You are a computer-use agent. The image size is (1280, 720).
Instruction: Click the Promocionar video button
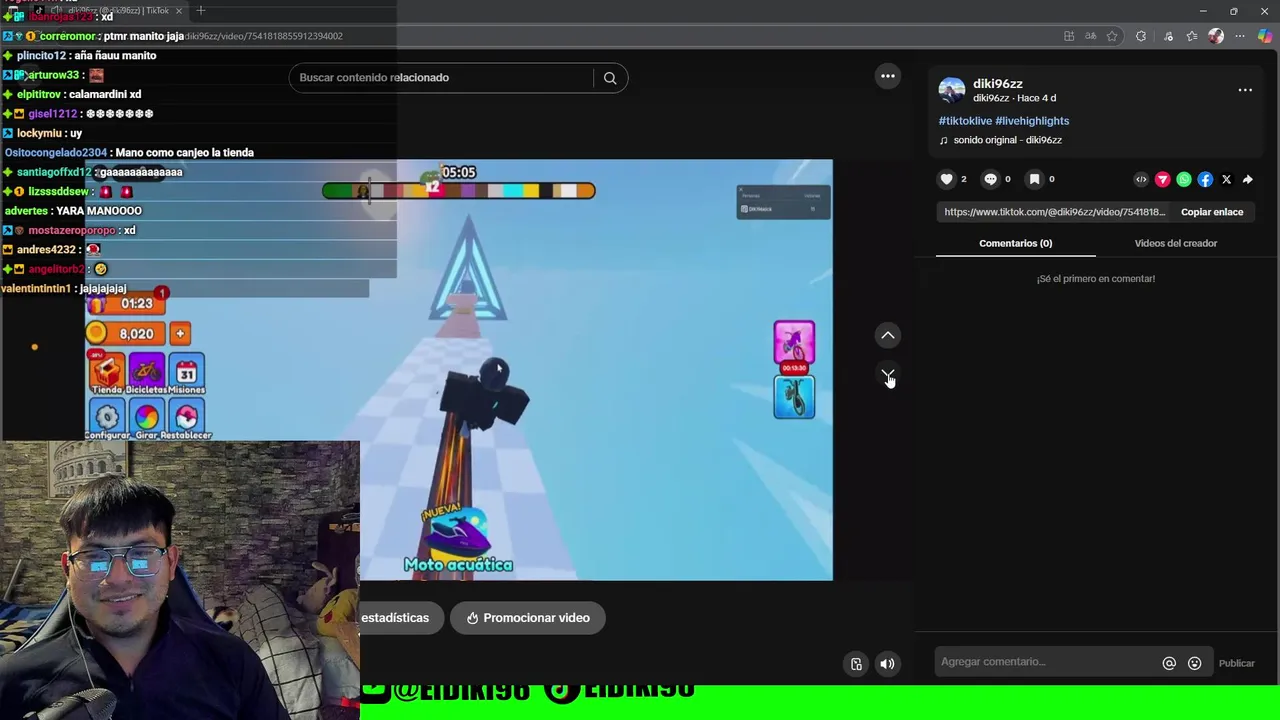pos(527,618)
